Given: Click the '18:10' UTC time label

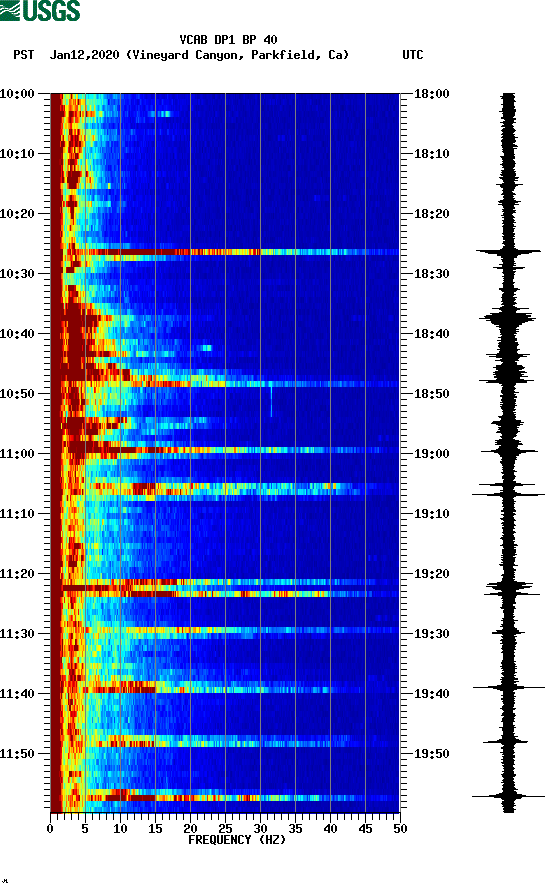Looking at the screenshot, I should [x=431, y=154].
